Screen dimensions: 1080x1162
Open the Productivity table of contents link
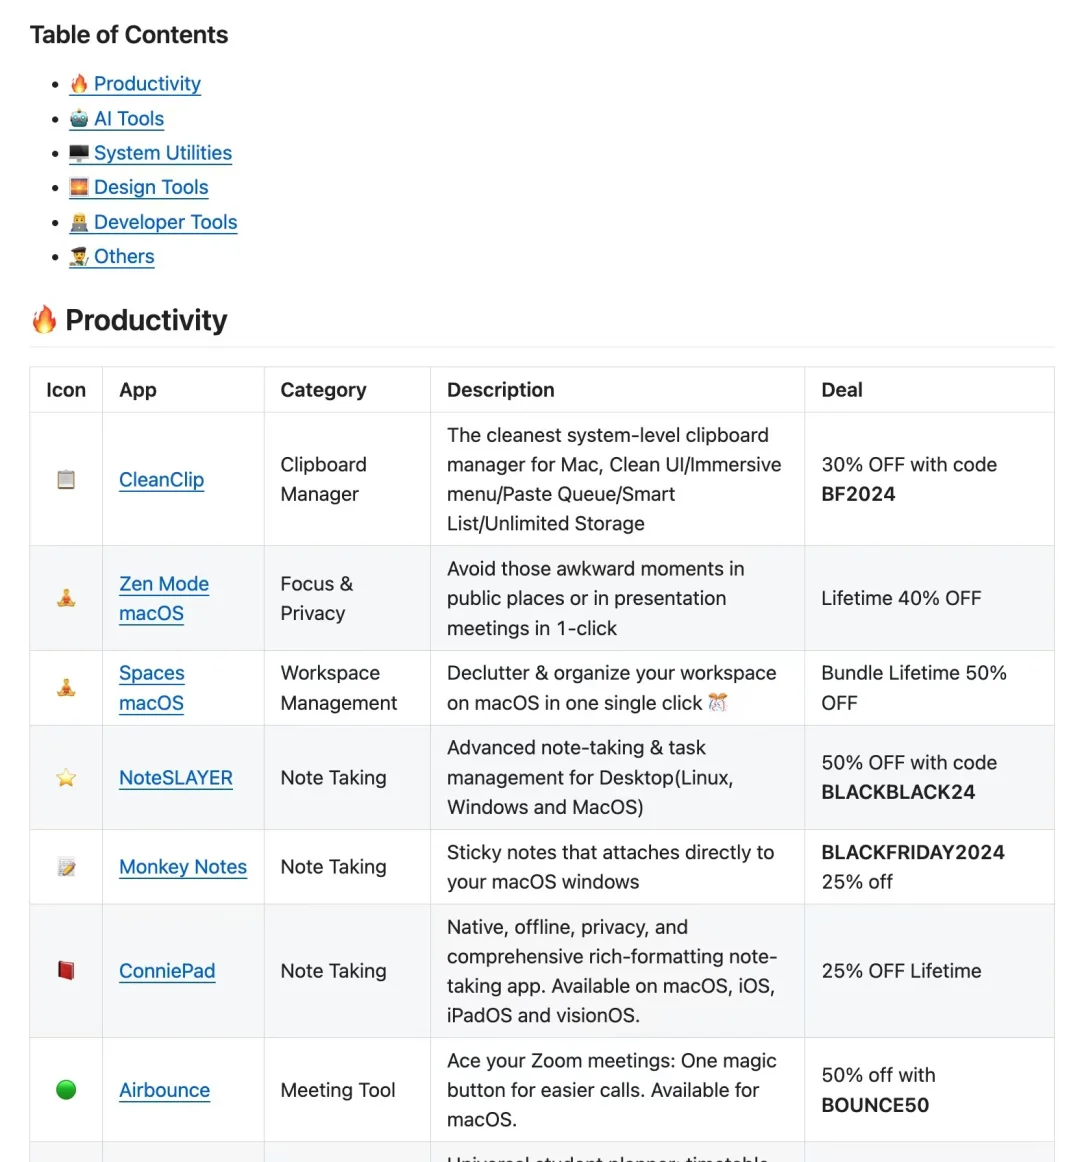(x=147, y=84)
